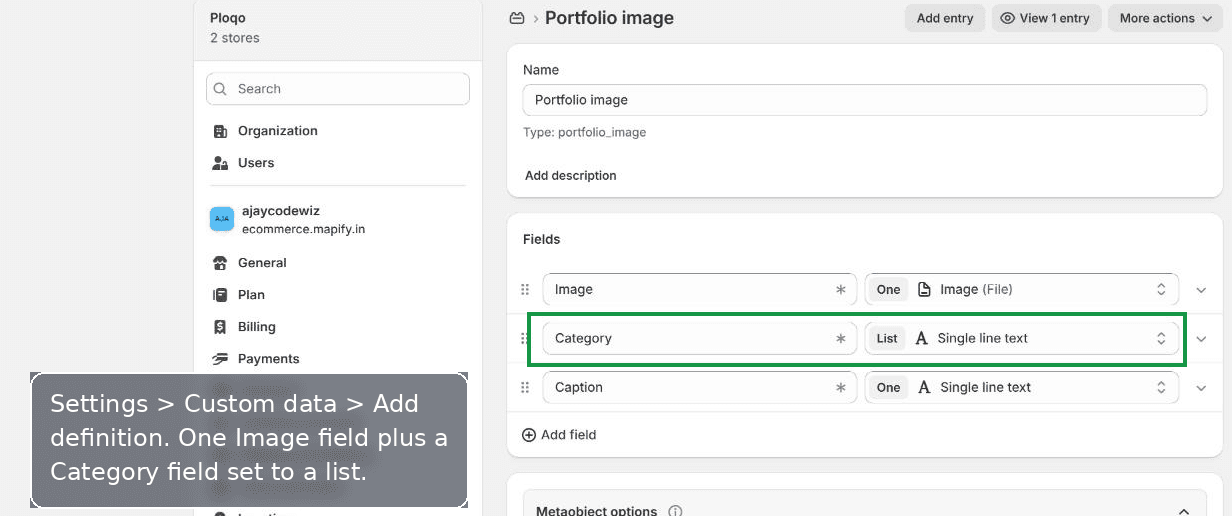Viewport: 1232px width, 516px height.
Task: Click the Caption field name input
Action: [700, 387]
